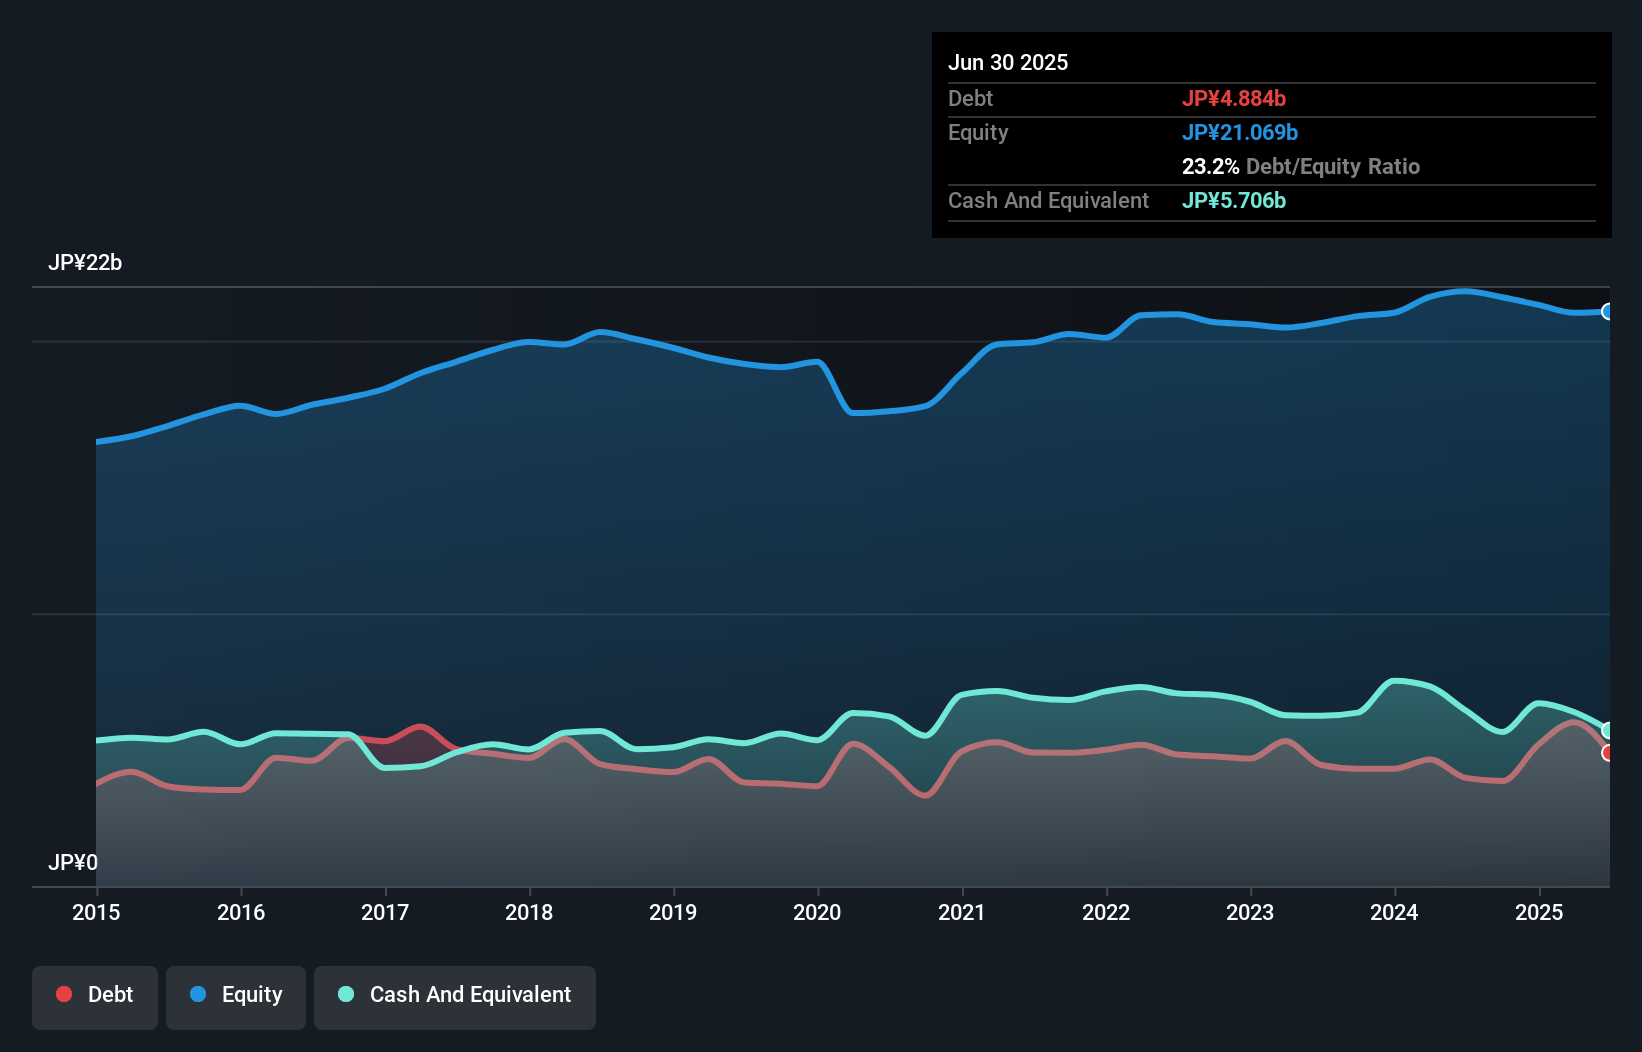
Task: Select the Equity endpoint marker on the chart
Action: pos(1608,311)
